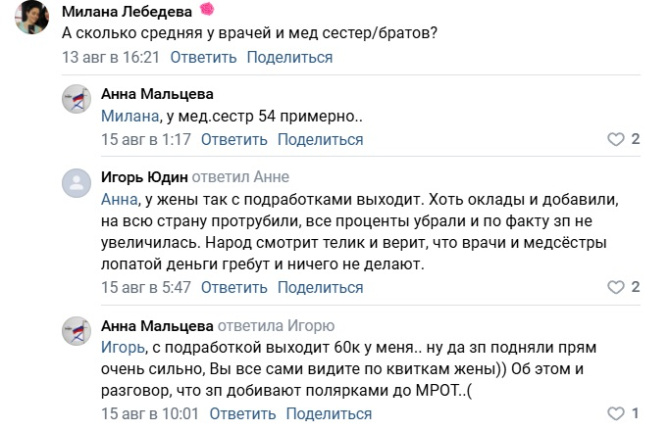Like Игорь Юдин's comment with the heart

[616, 287]
